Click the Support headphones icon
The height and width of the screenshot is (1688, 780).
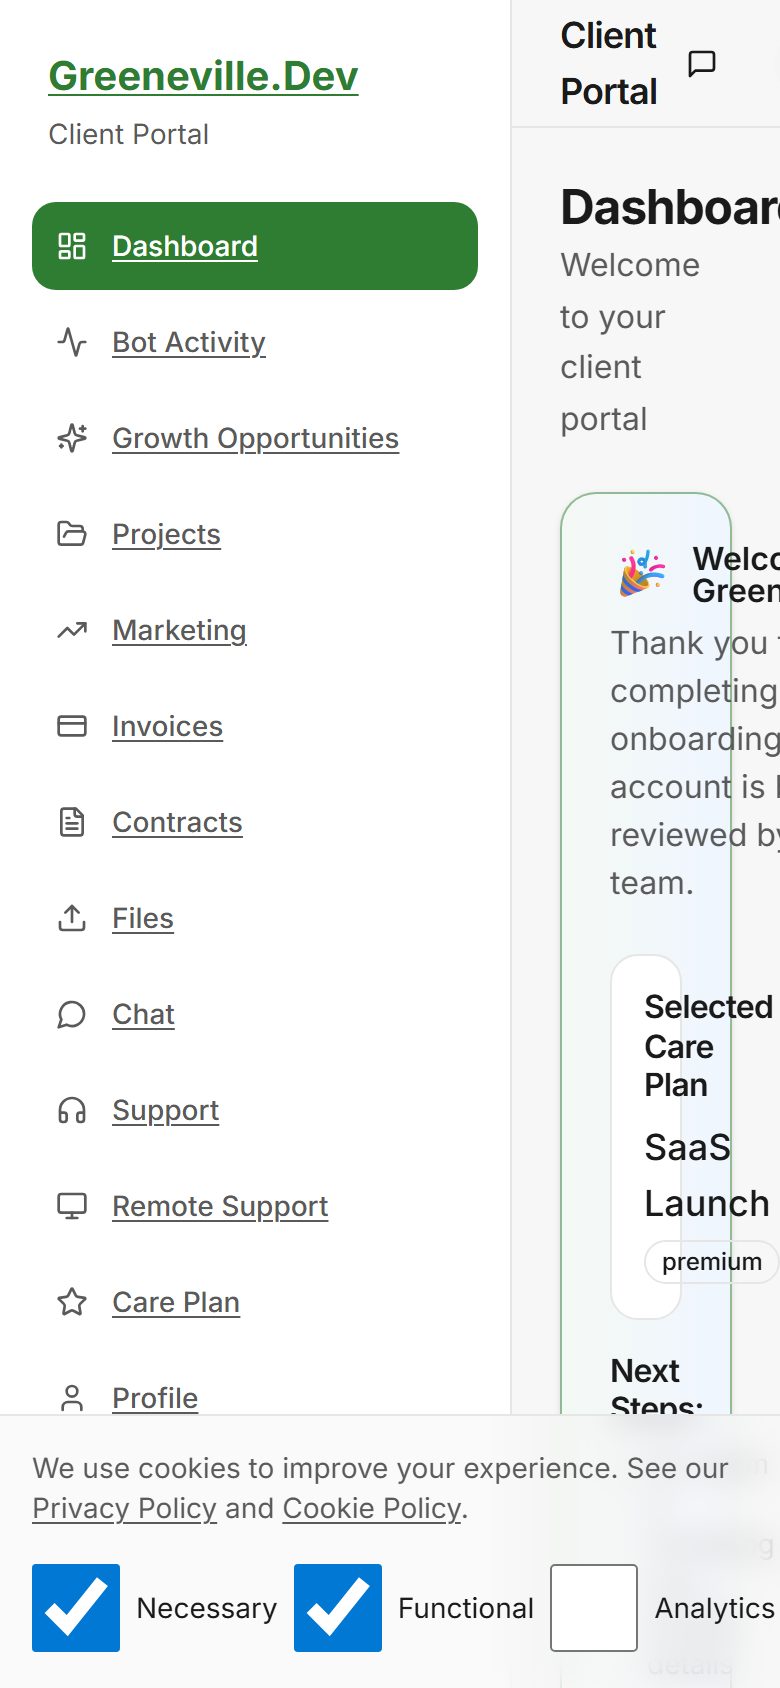[72, 1110]
